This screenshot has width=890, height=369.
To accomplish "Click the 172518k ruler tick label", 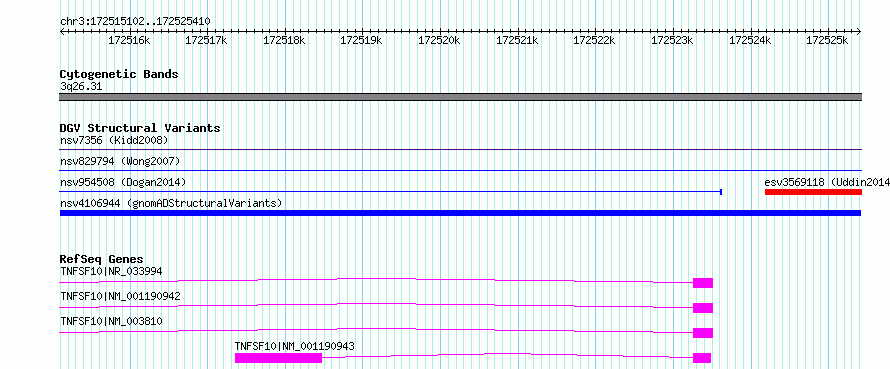I will click(x=284, y=40).
